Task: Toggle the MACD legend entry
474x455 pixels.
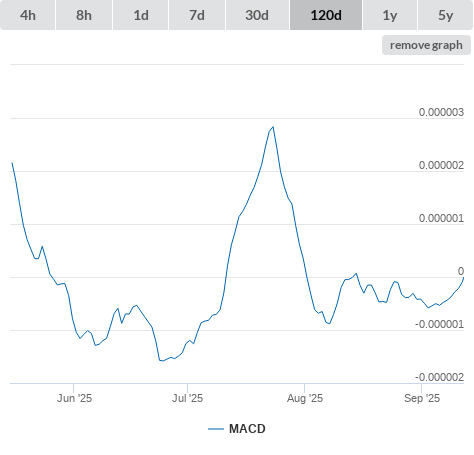Action: pos(237,429)
